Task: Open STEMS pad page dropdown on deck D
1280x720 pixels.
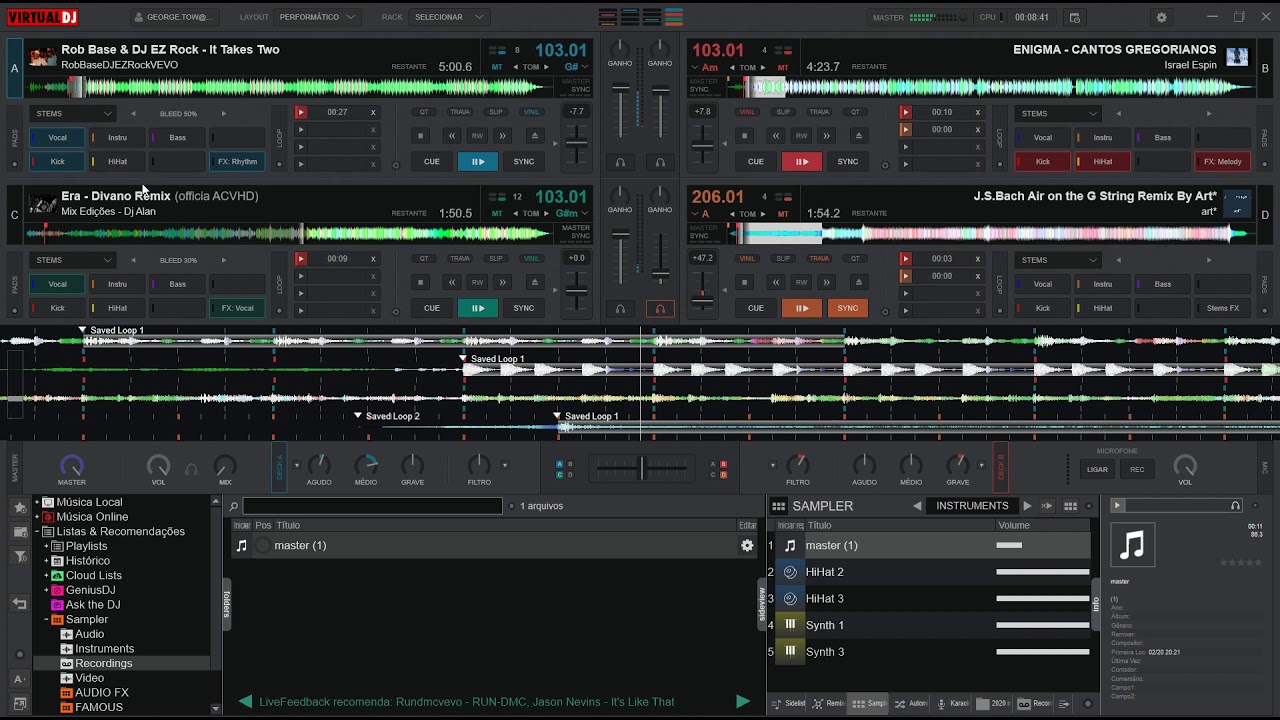Action: 1058,260
